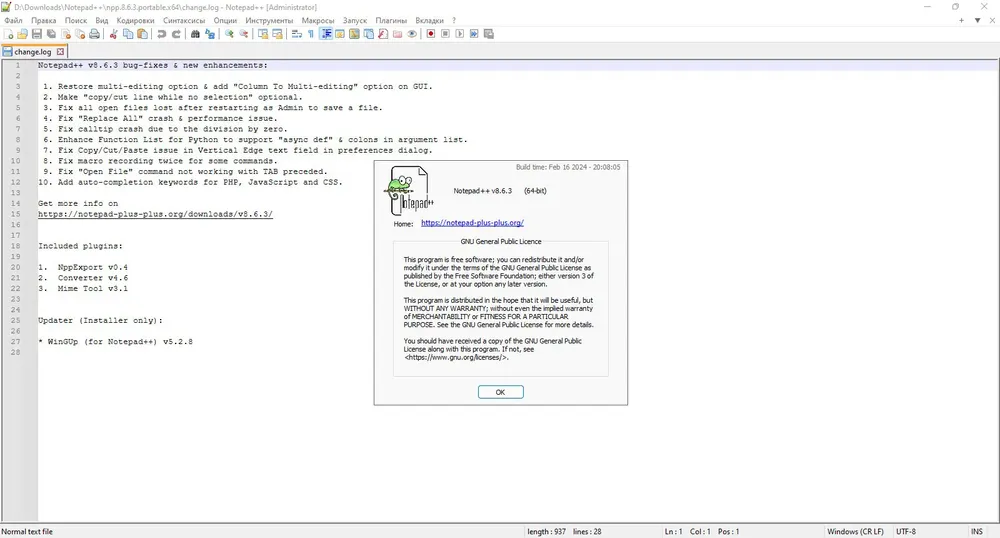1000x538 pixels.
Task: Open the Инструменты menu
Action: [269, 20]
